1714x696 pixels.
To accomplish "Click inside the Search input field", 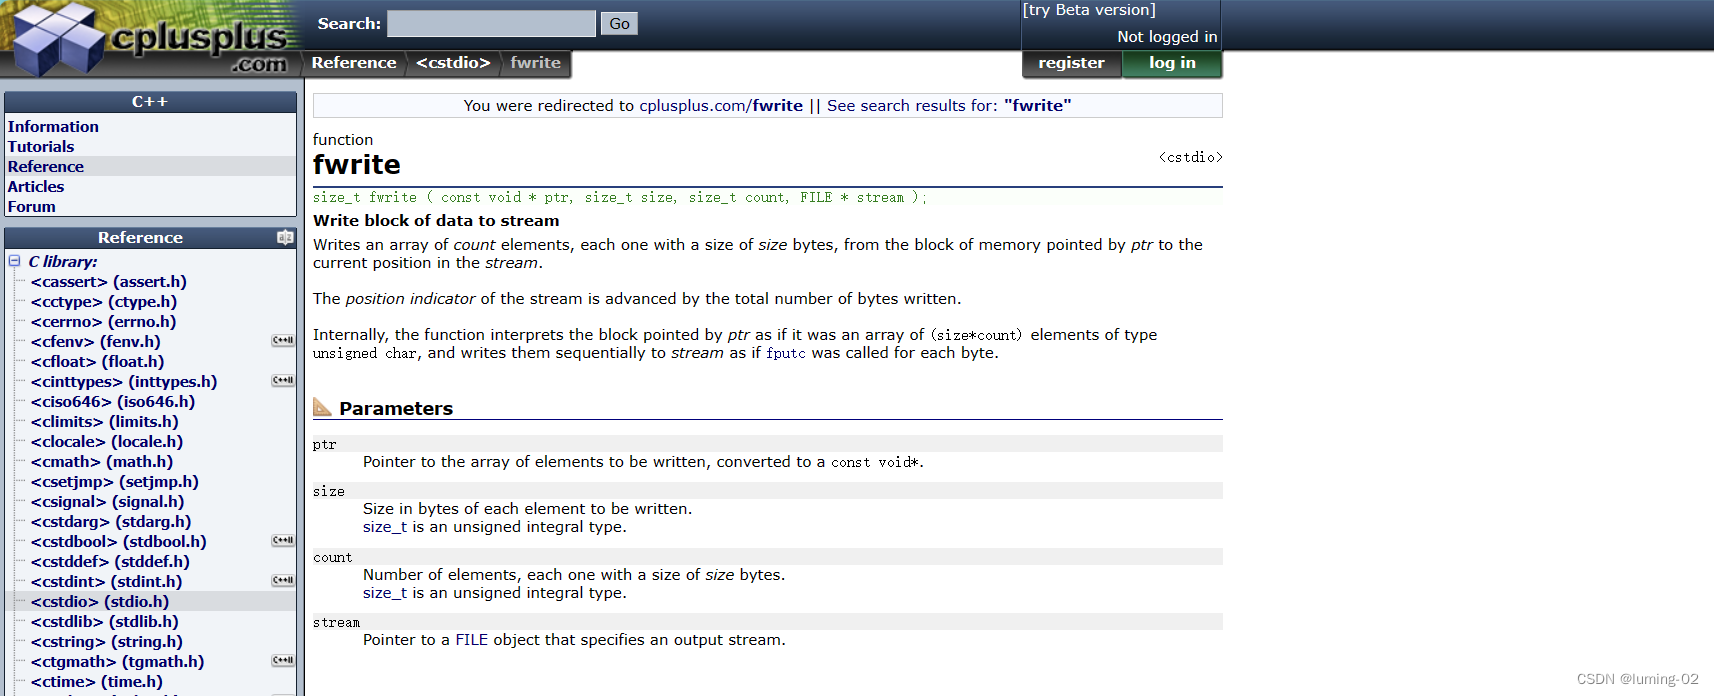I will tap(491, 23).
